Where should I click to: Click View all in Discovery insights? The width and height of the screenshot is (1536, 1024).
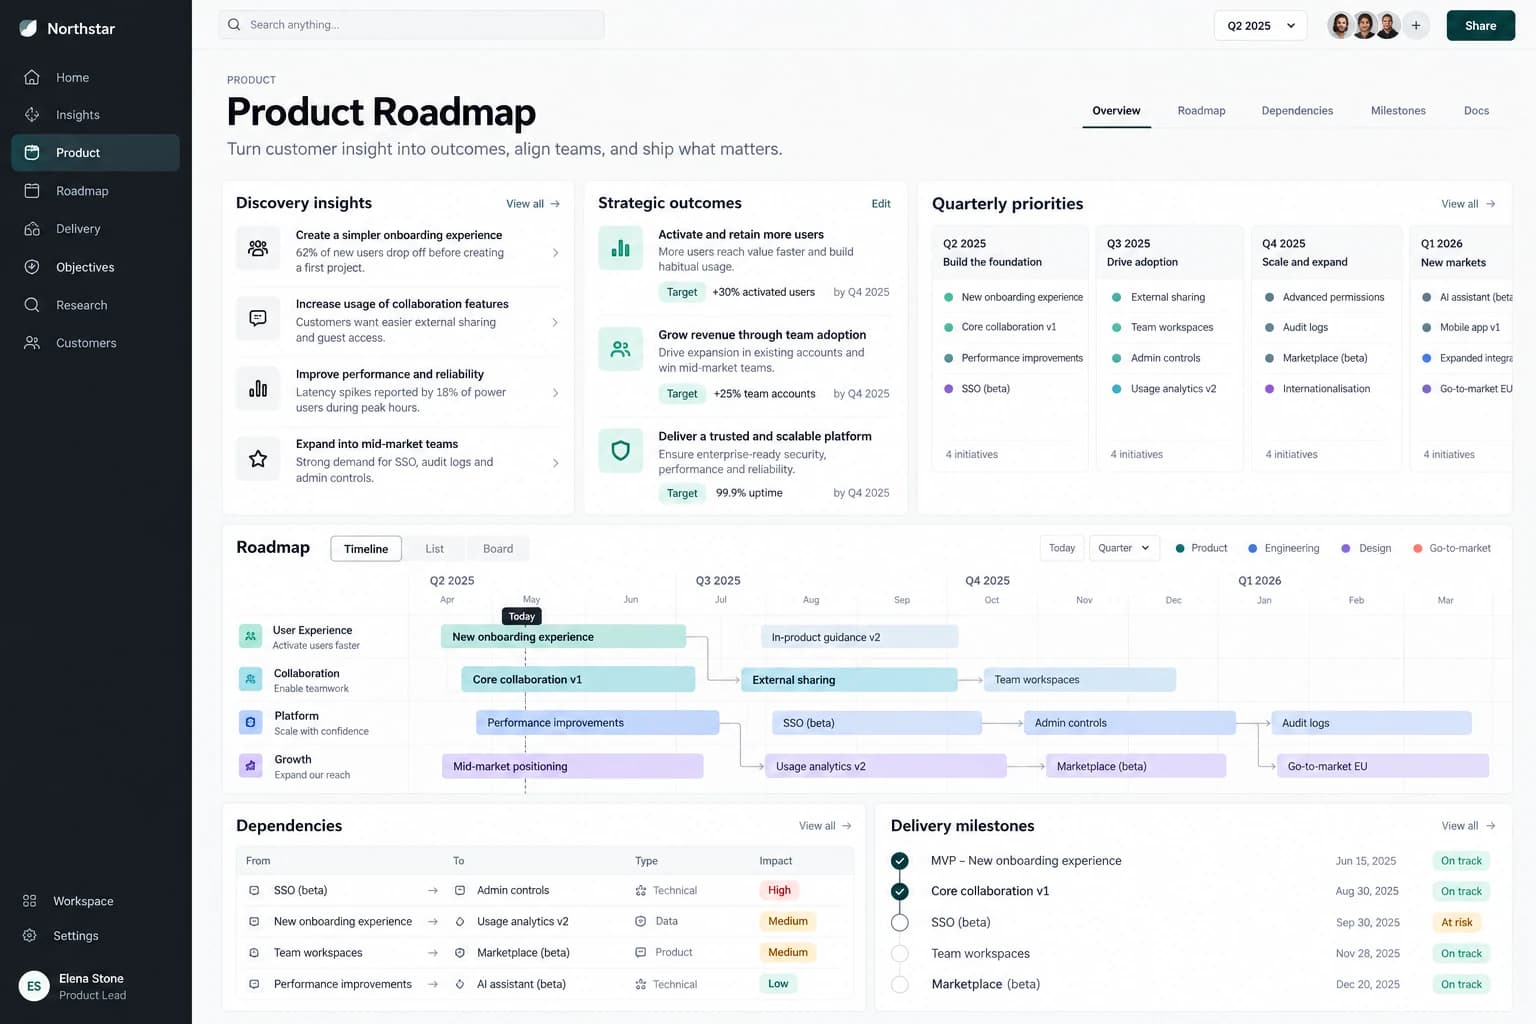click(533, 204)
